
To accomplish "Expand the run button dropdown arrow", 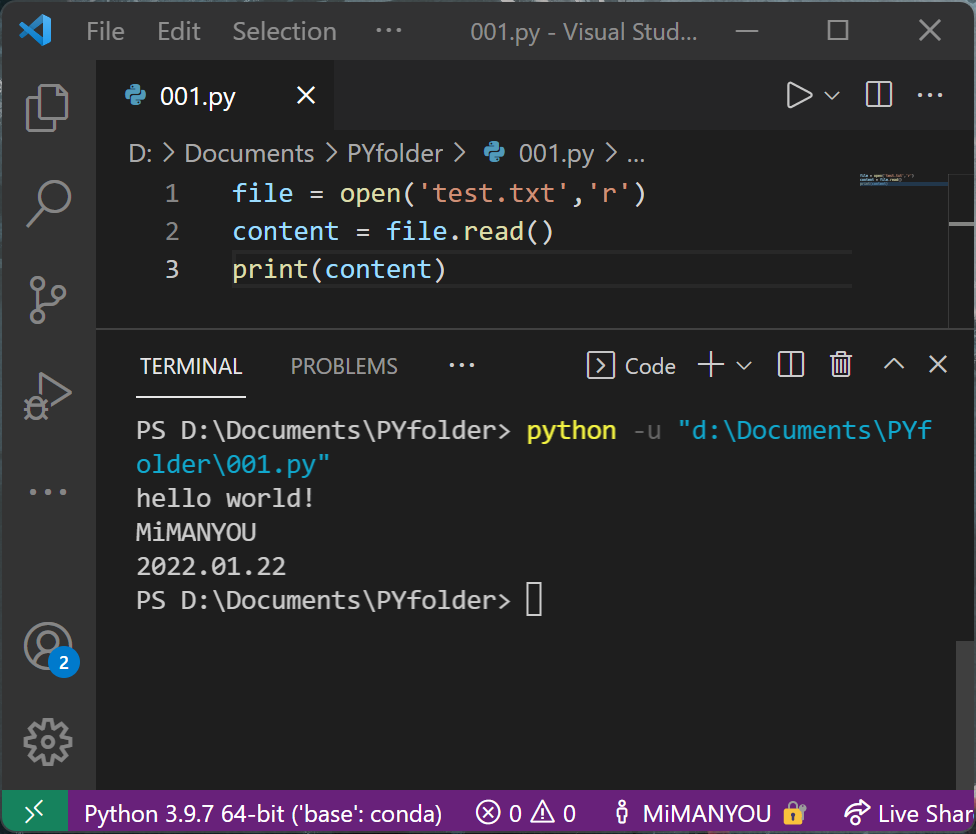I will click(x=832, y=96).
